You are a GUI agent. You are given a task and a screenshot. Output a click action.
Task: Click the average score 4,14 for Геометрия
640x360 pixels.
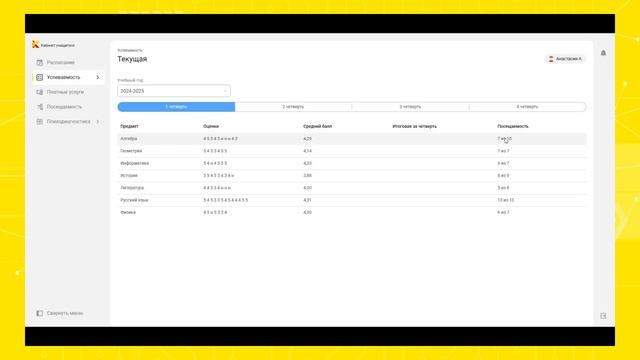pos(307,151)
